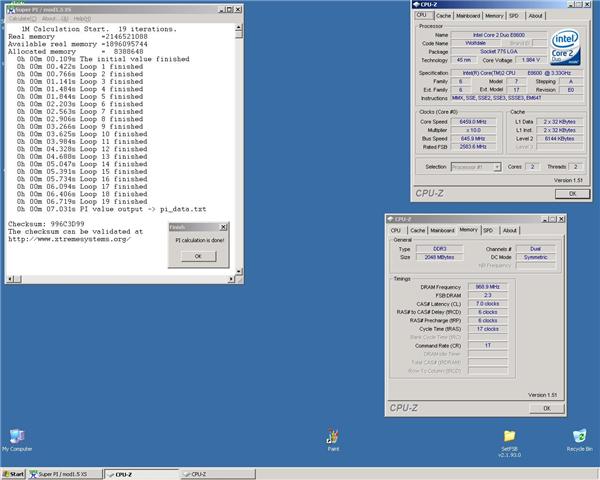Click the top CPU-Z window title icon
600x480 pixels.
pos(416,5)
